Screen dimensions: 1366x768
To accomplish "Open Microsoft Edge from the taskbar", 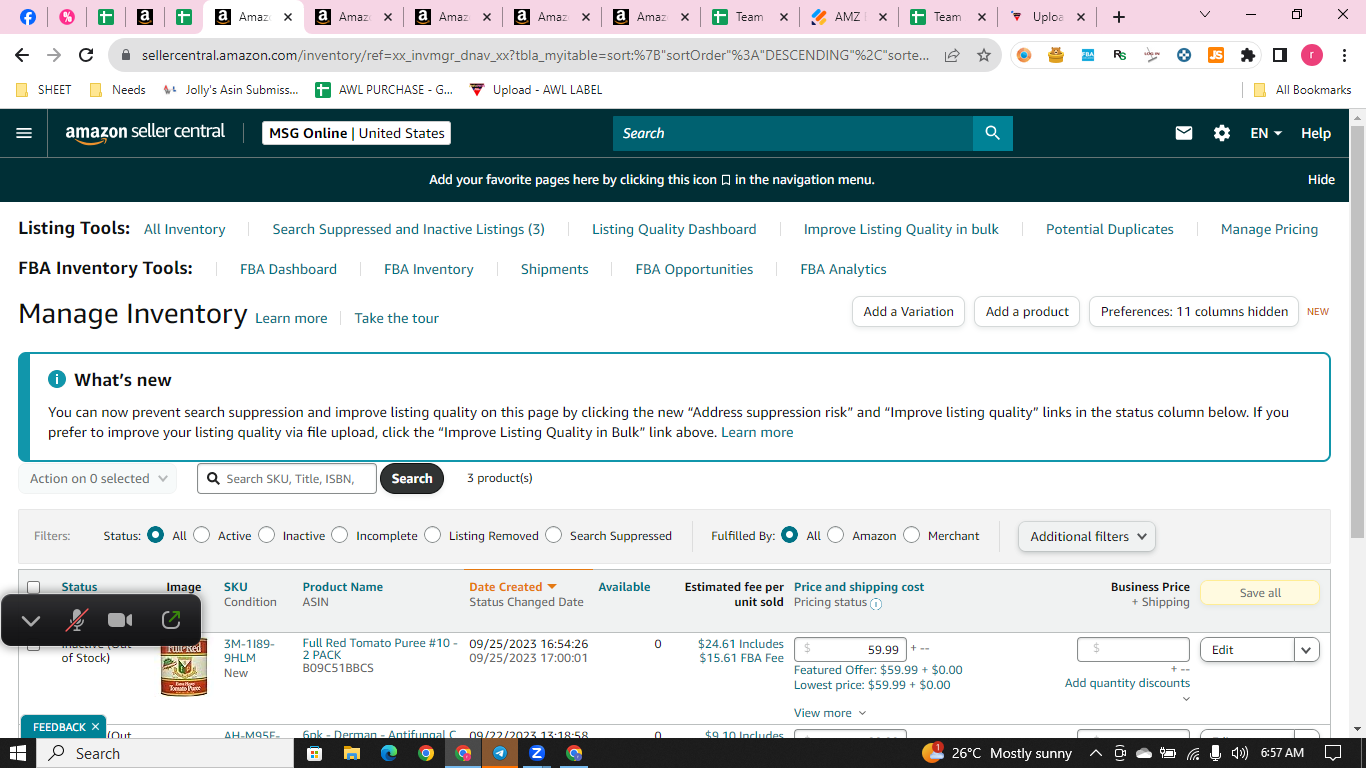I will click(389, 753).
